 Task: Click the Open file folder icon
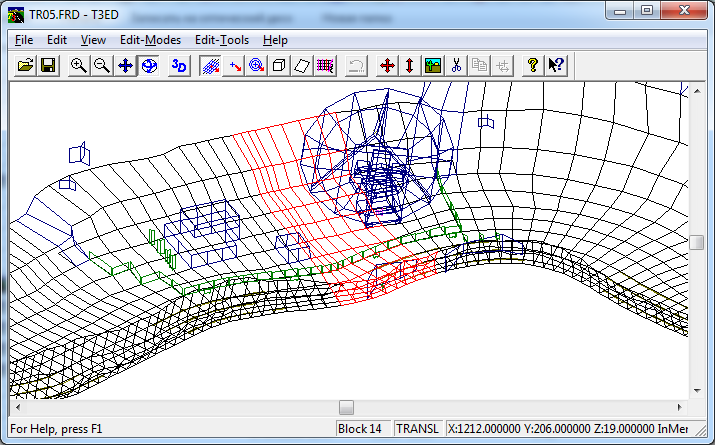(25, 66)
